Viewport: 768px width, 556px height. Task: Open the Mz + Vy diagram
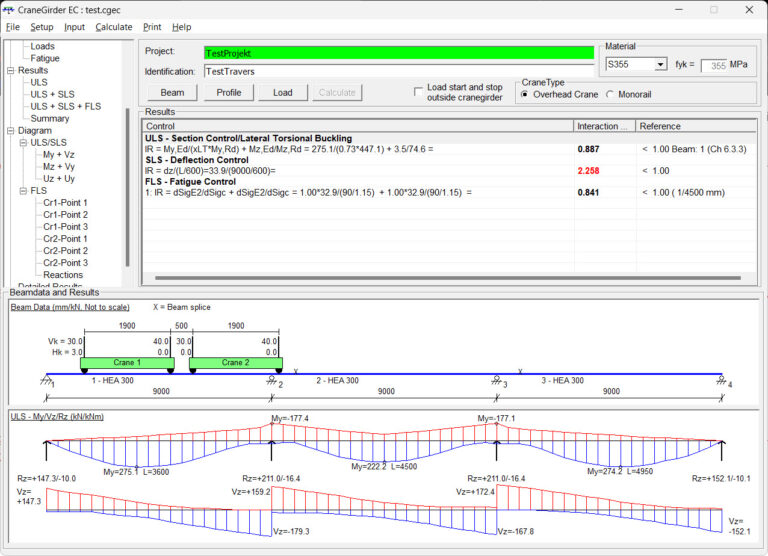[x=58, y=167]
